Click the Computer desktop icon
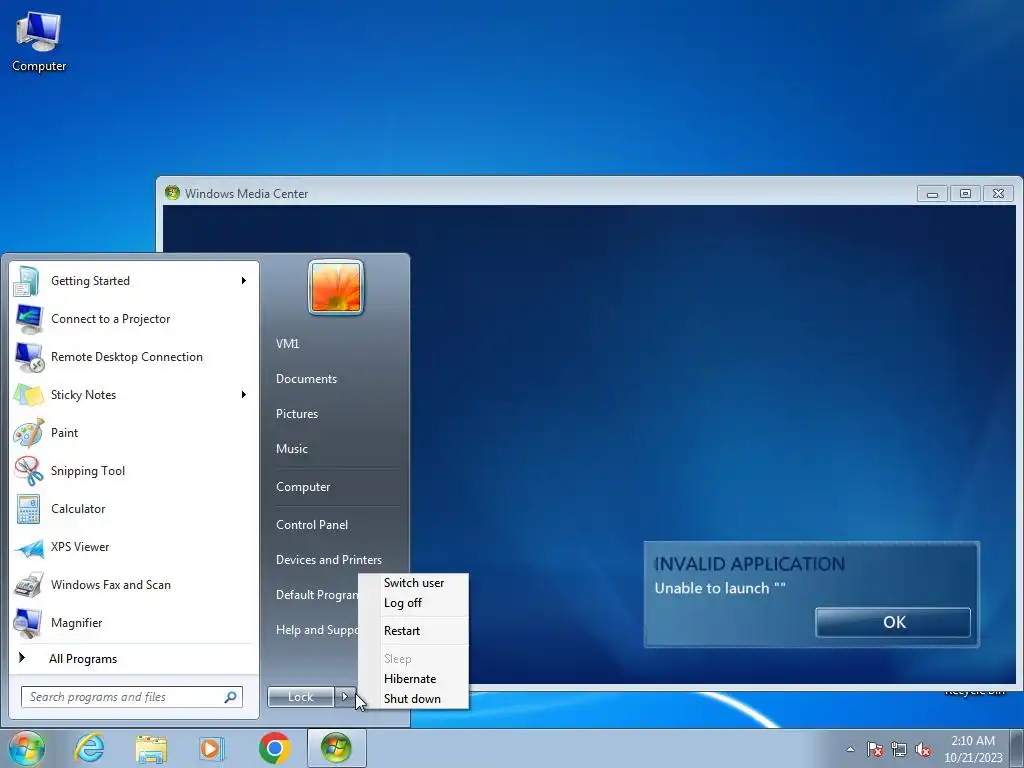Screen dimensions: 1024x768 [39, 42]
